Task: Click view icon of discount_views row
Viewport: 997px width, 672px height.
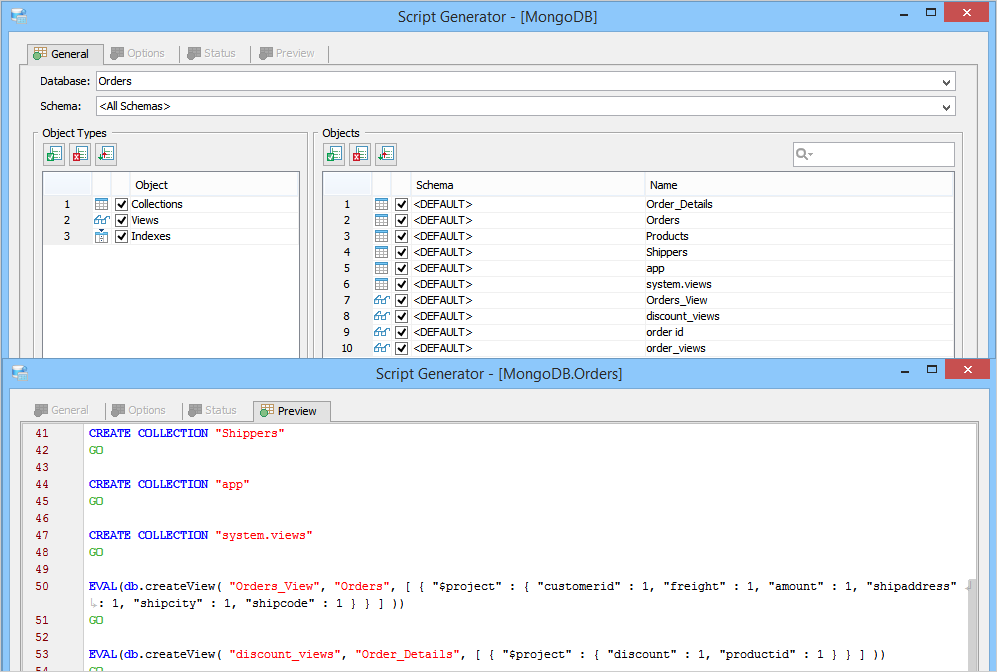Action: pyautogui.click(x=382, y=316)
